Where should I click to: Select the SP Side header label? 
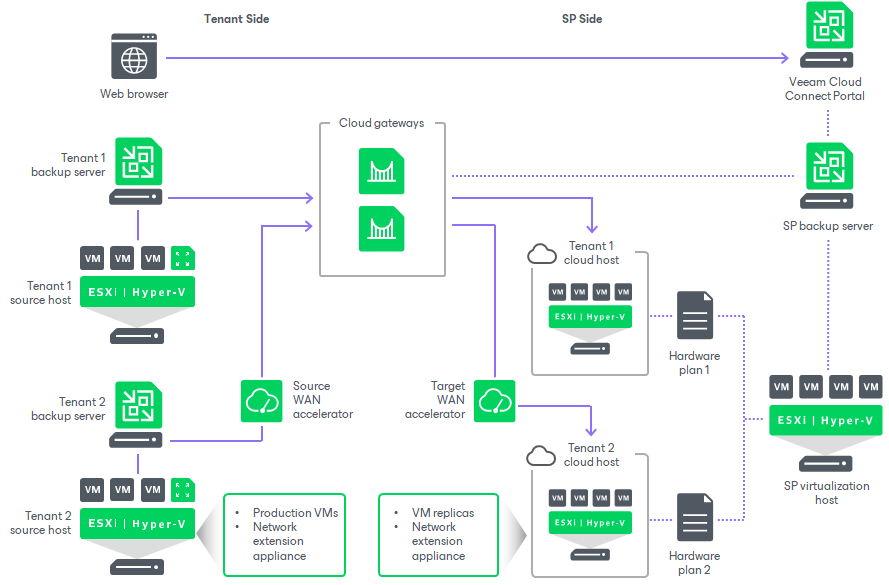581,18
